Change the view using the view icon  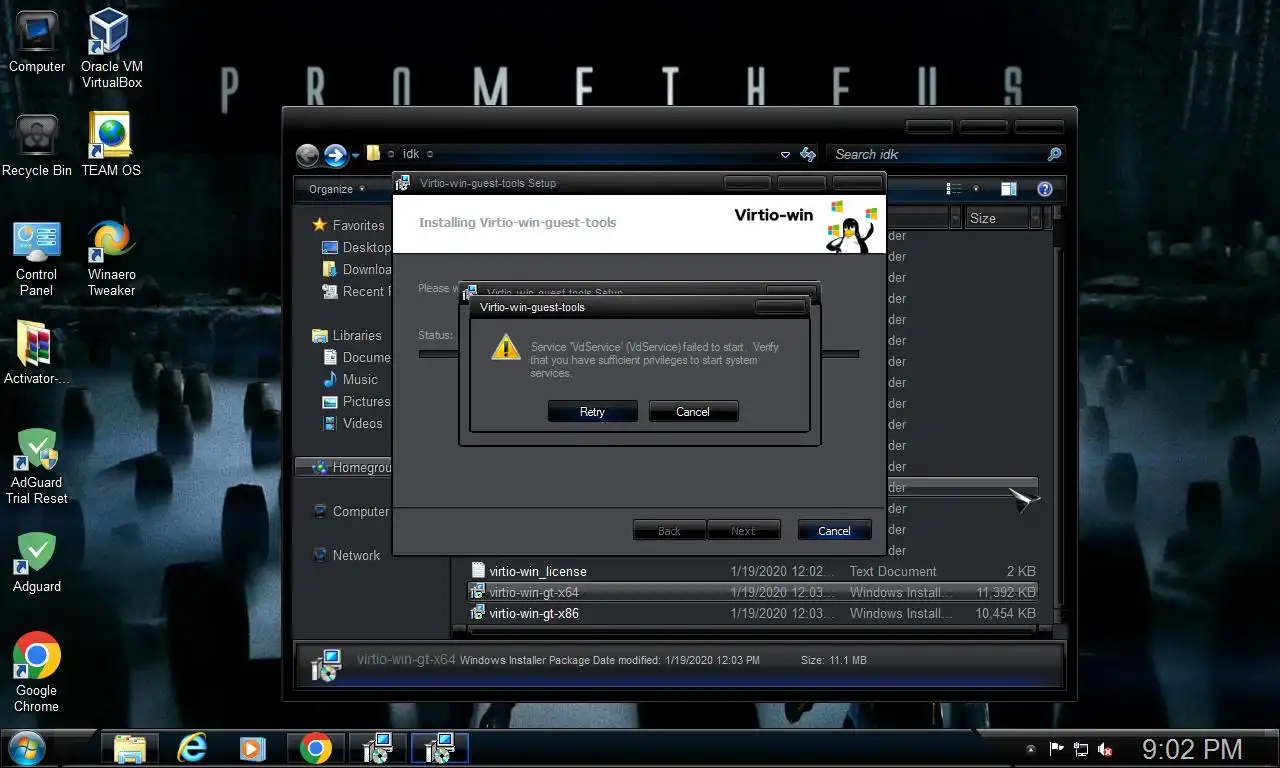coord(954,189)
